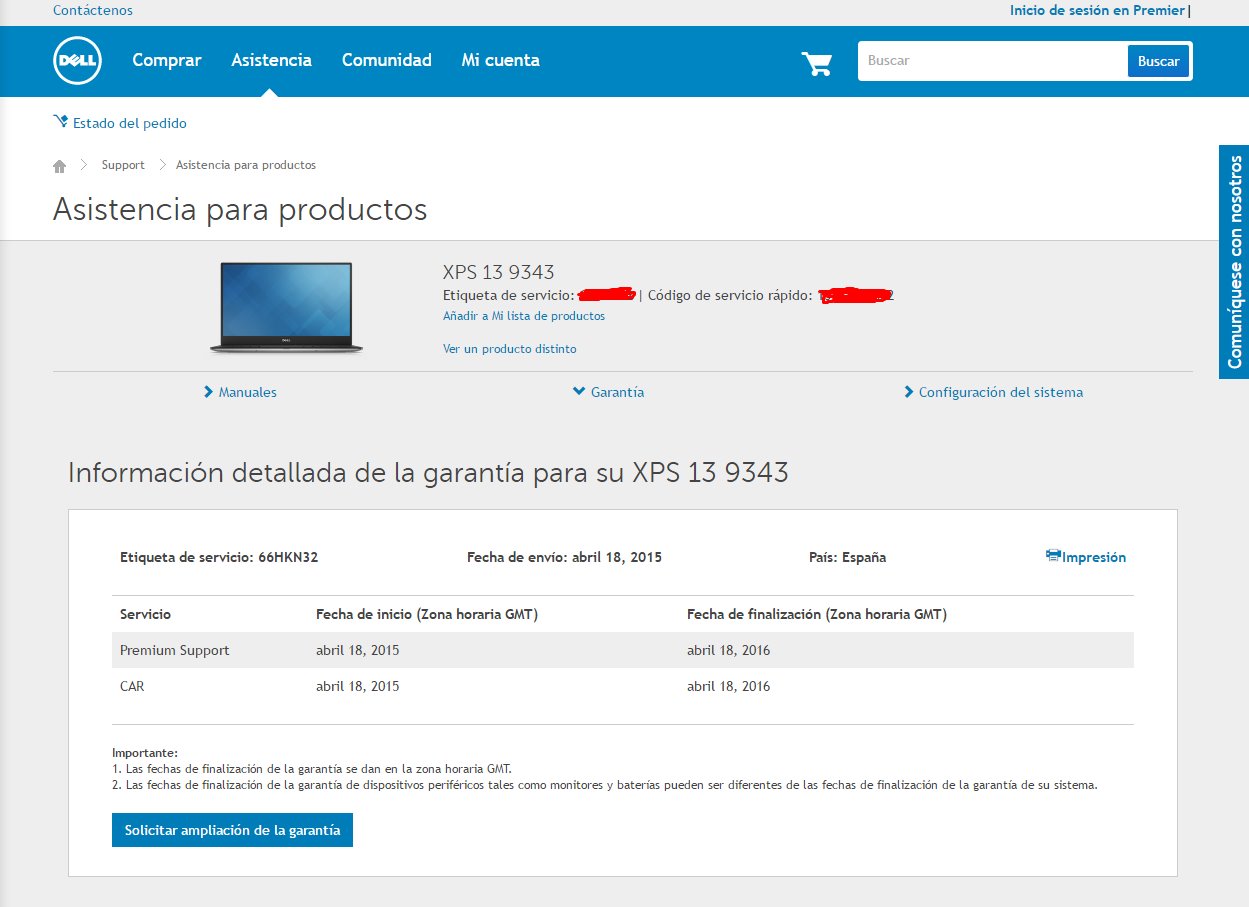Click CAR end date abril 18, 2016
Image resolution: width=1249 pixels, height=907 pixels.
click(729, 686)
